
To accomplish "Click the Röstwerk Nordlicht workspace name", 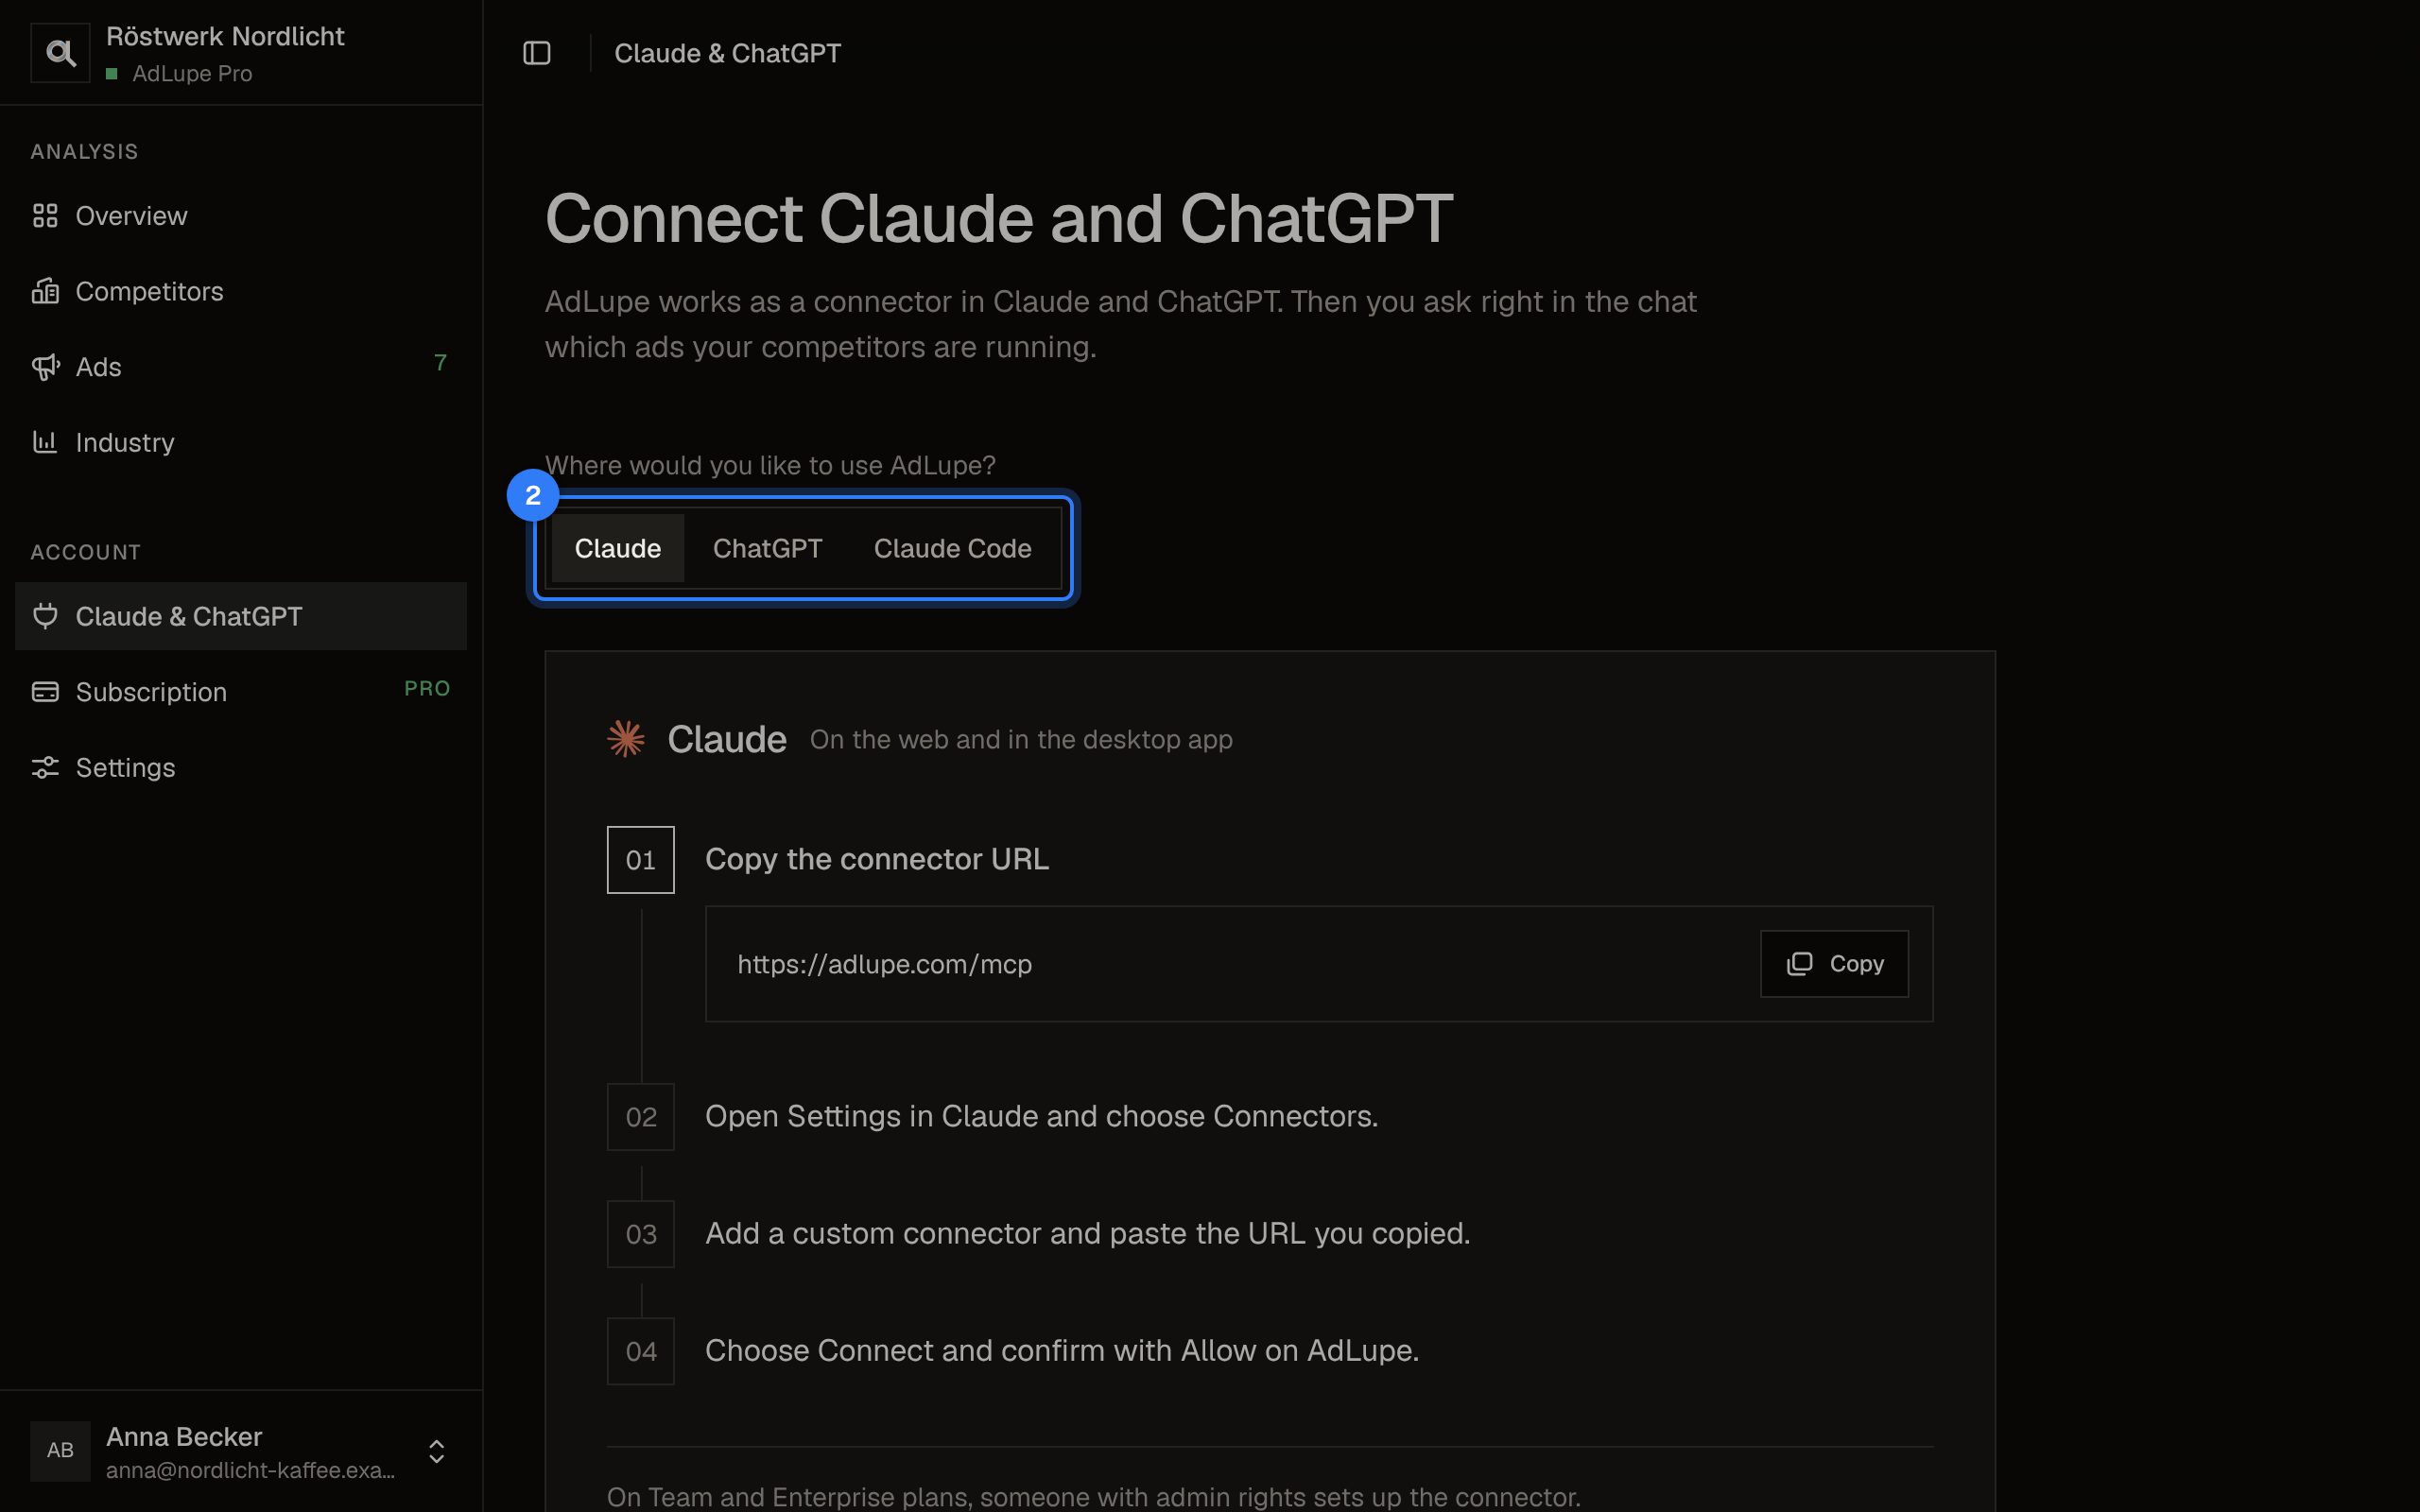I will tap(225, 36).
